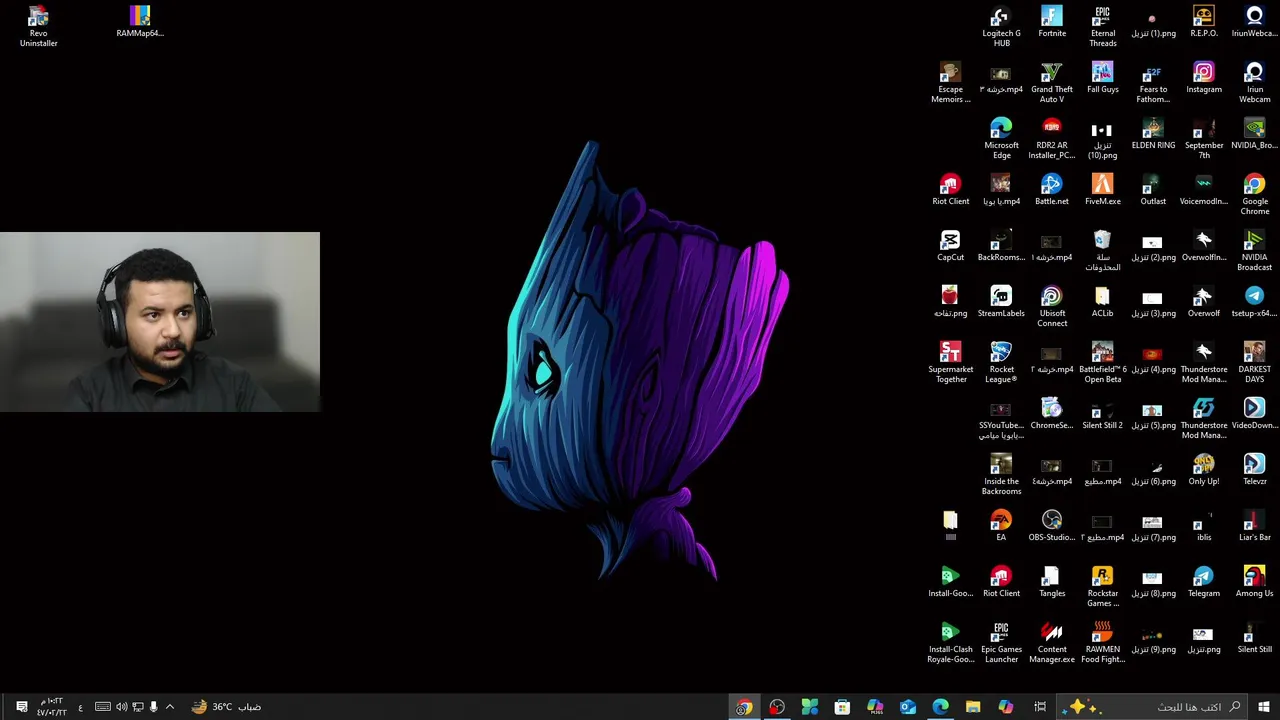The height and width of the screenshot is (720, 1280).
Task: Open File Explorer from the taskbar
Action: pyautogui.click(x=973, y=707)
